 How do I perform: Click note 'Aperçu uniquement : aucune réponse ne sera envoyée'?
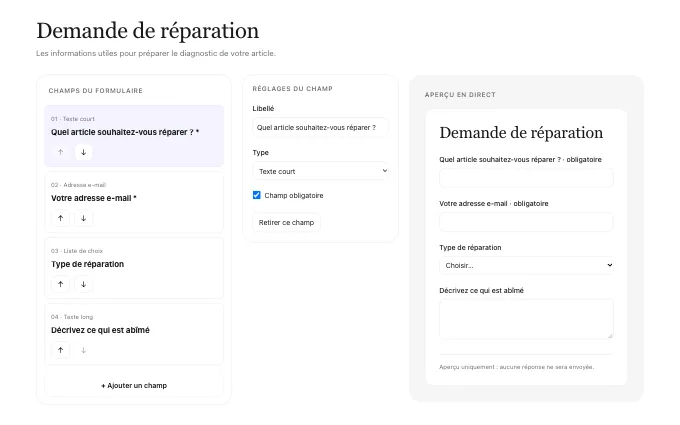pyautogui.click(x=517, y=367)
